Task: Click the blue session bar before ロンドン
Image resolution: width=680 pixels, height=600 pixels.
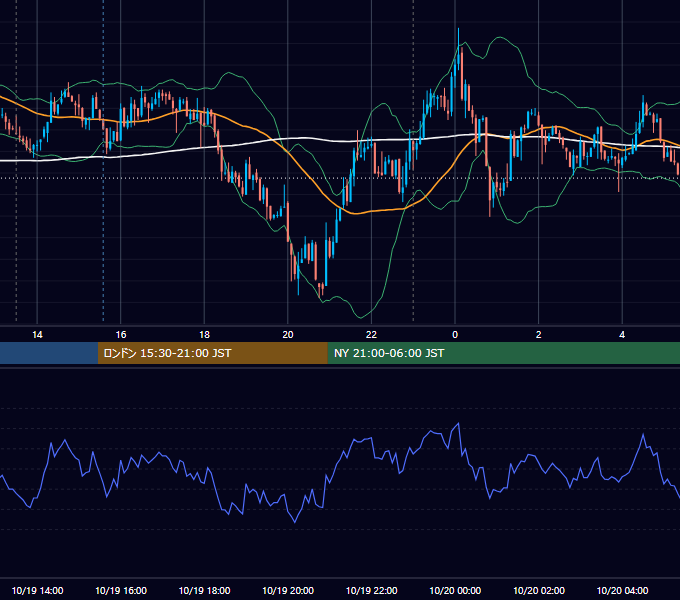Action: (x=49, y=353)
